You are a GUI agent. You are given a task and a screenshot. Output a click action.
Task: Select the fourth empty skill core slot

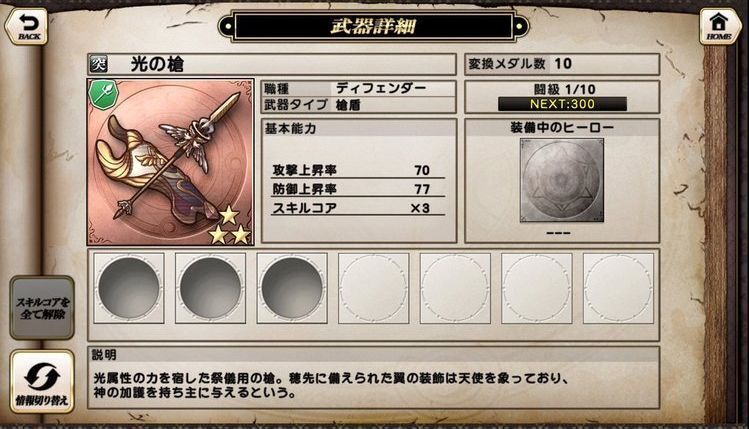[374, 288]
